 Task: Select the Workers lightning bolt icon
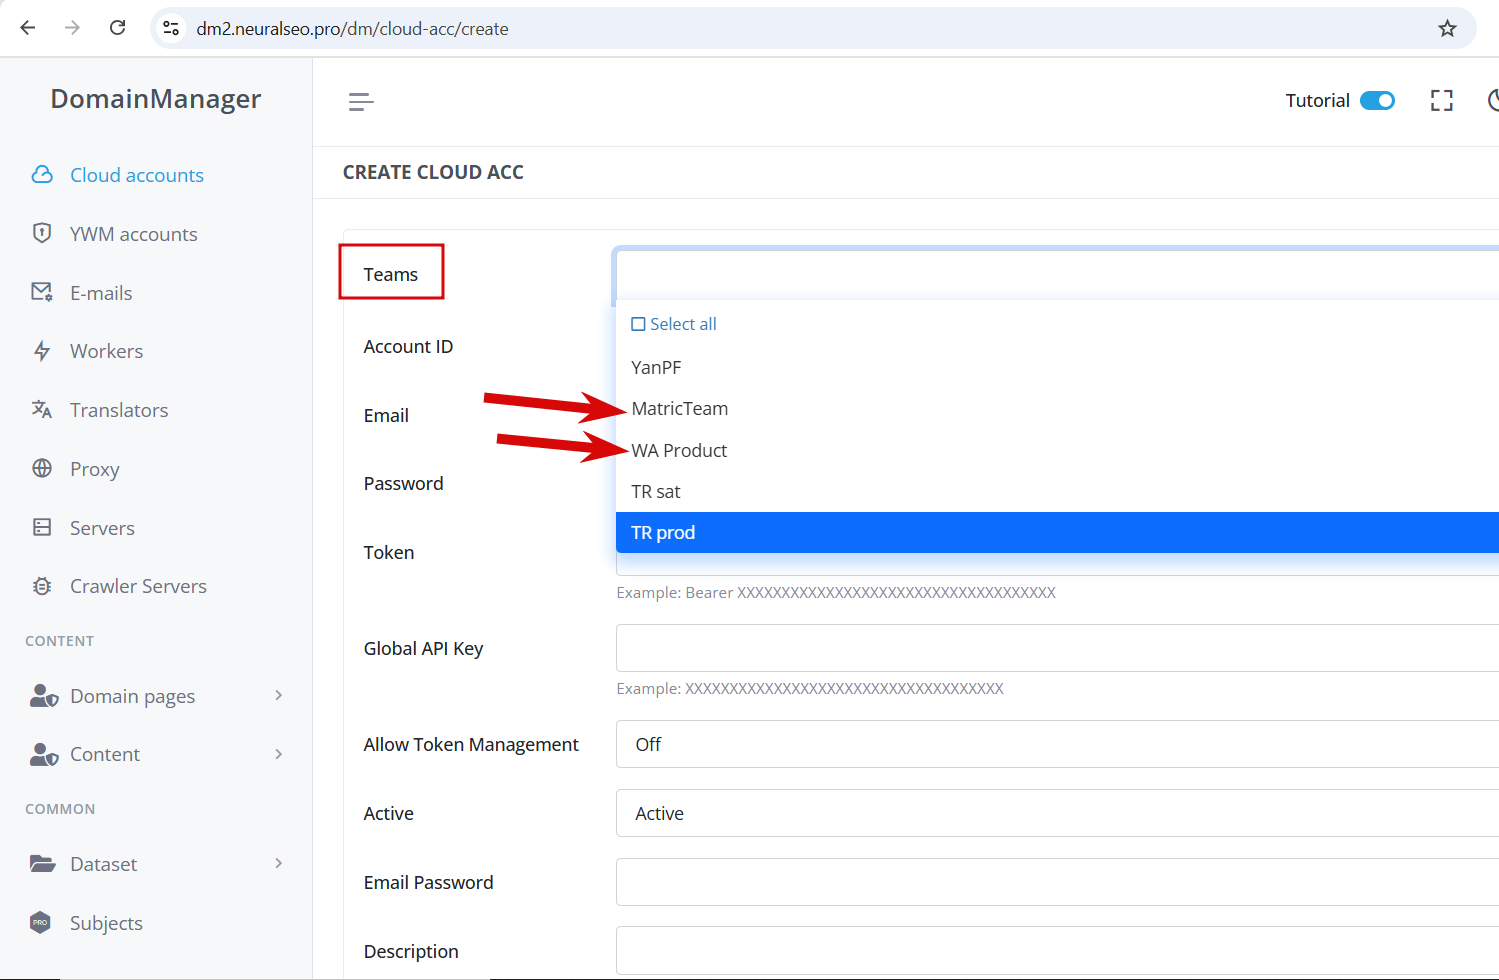[42, 351]
